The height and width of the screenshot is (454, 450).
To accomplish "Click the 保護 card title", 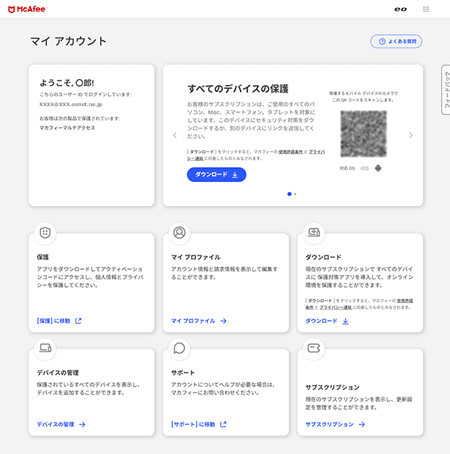I will tap(43, 257).
